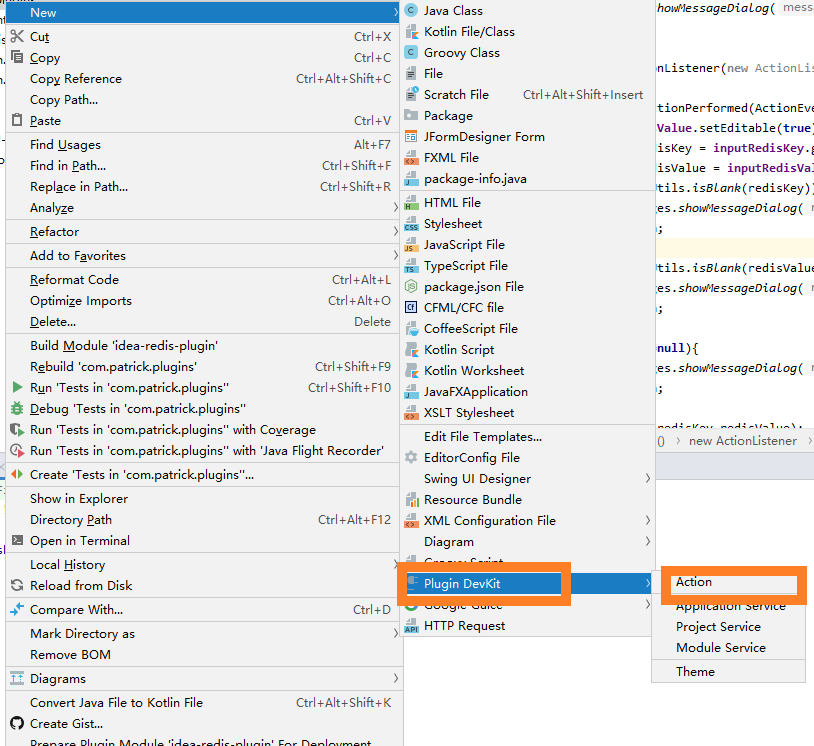Choose Find Usages menu item

[x=202, y=144]
